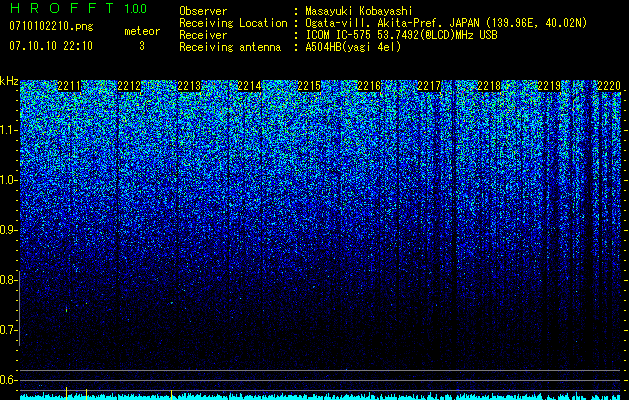Select observer name Masayuki Kobayashi

click(x=359, y=11)
